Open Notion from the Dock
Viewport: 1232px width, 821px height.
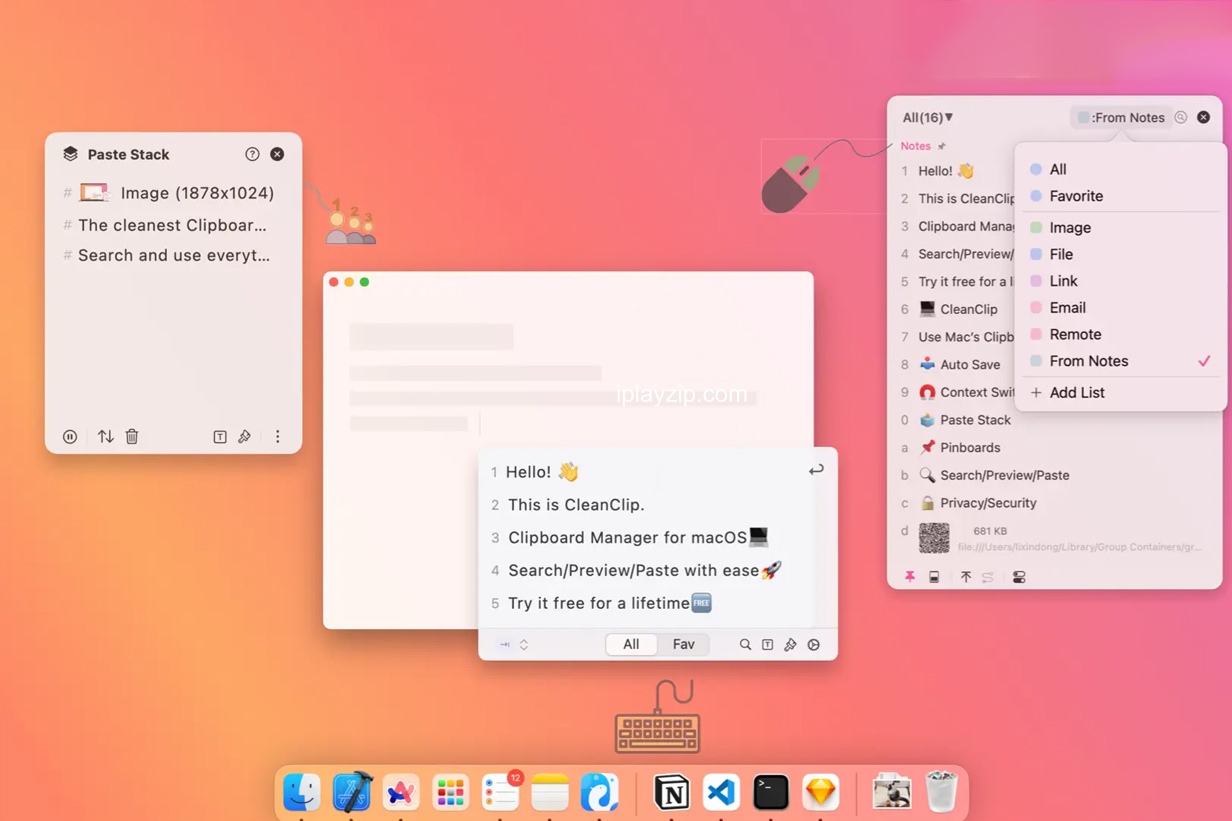[671, 792]
